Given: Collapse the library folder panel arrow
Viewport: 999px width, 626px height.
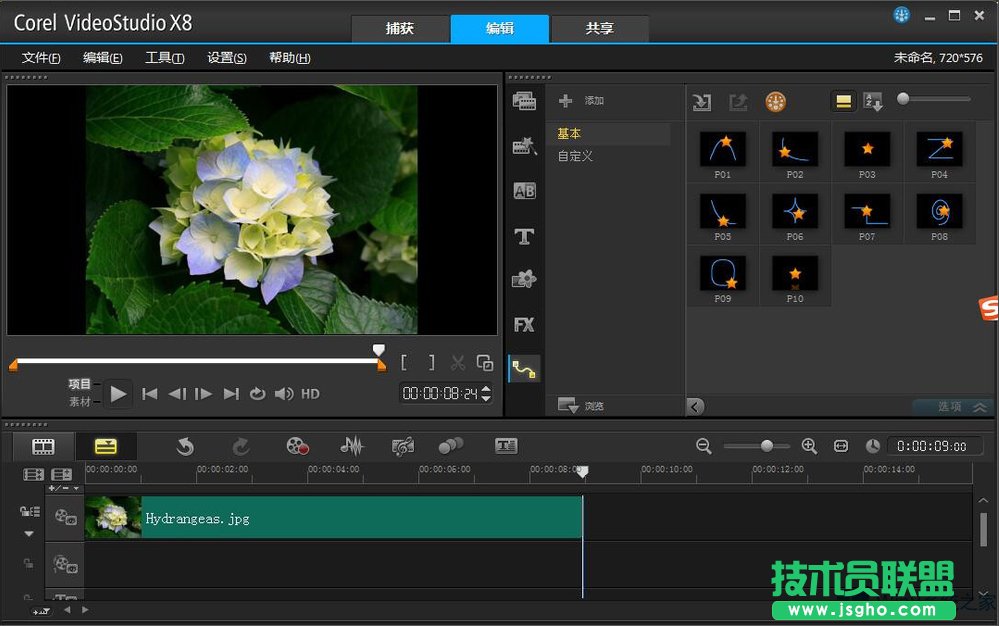Looking at the screenshot, I should click(x=695, y=406).
